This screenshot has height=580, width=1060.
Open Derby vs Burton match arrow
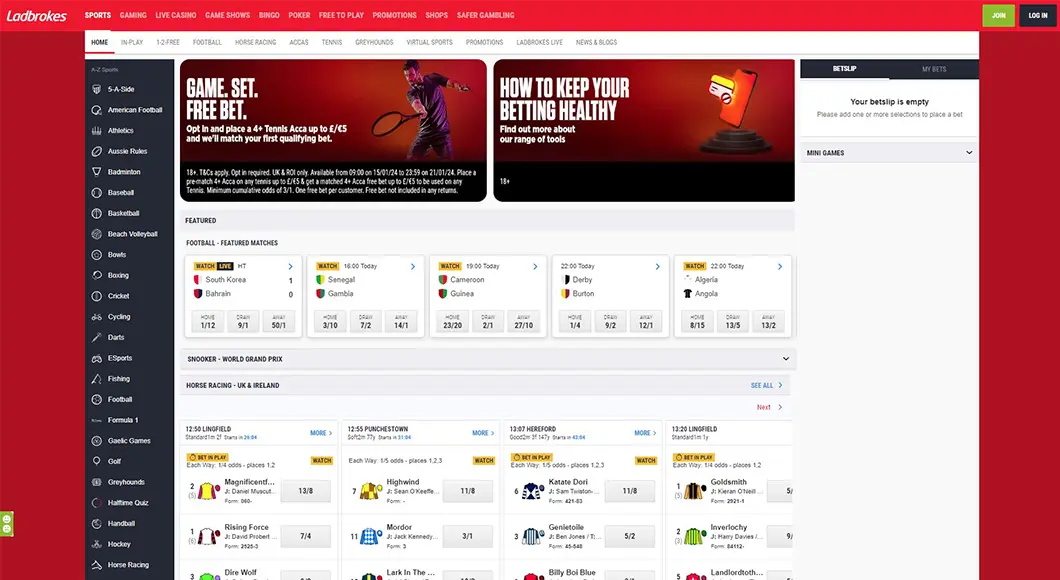tap(658, 266)
